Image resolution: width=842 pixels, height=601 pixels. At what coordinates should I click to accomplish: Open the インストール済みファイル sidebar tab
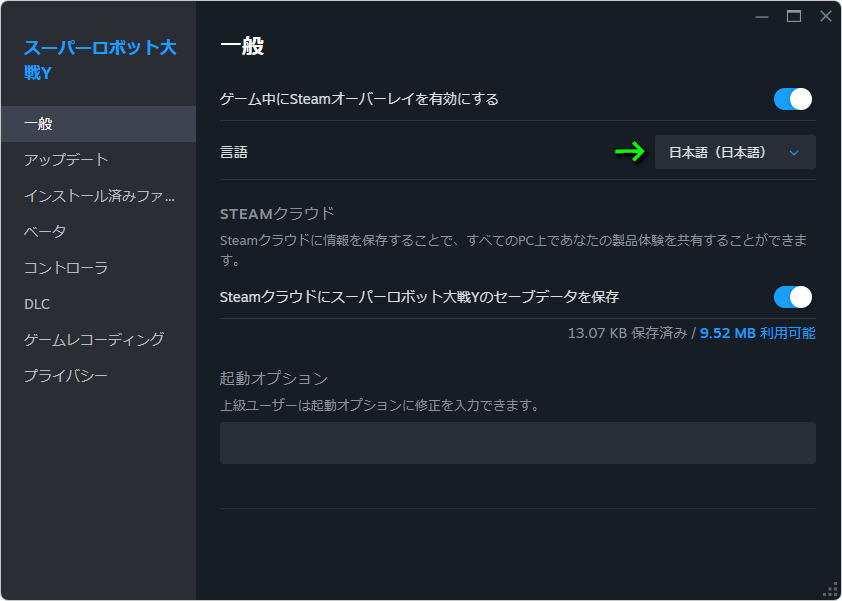[98, 196]
